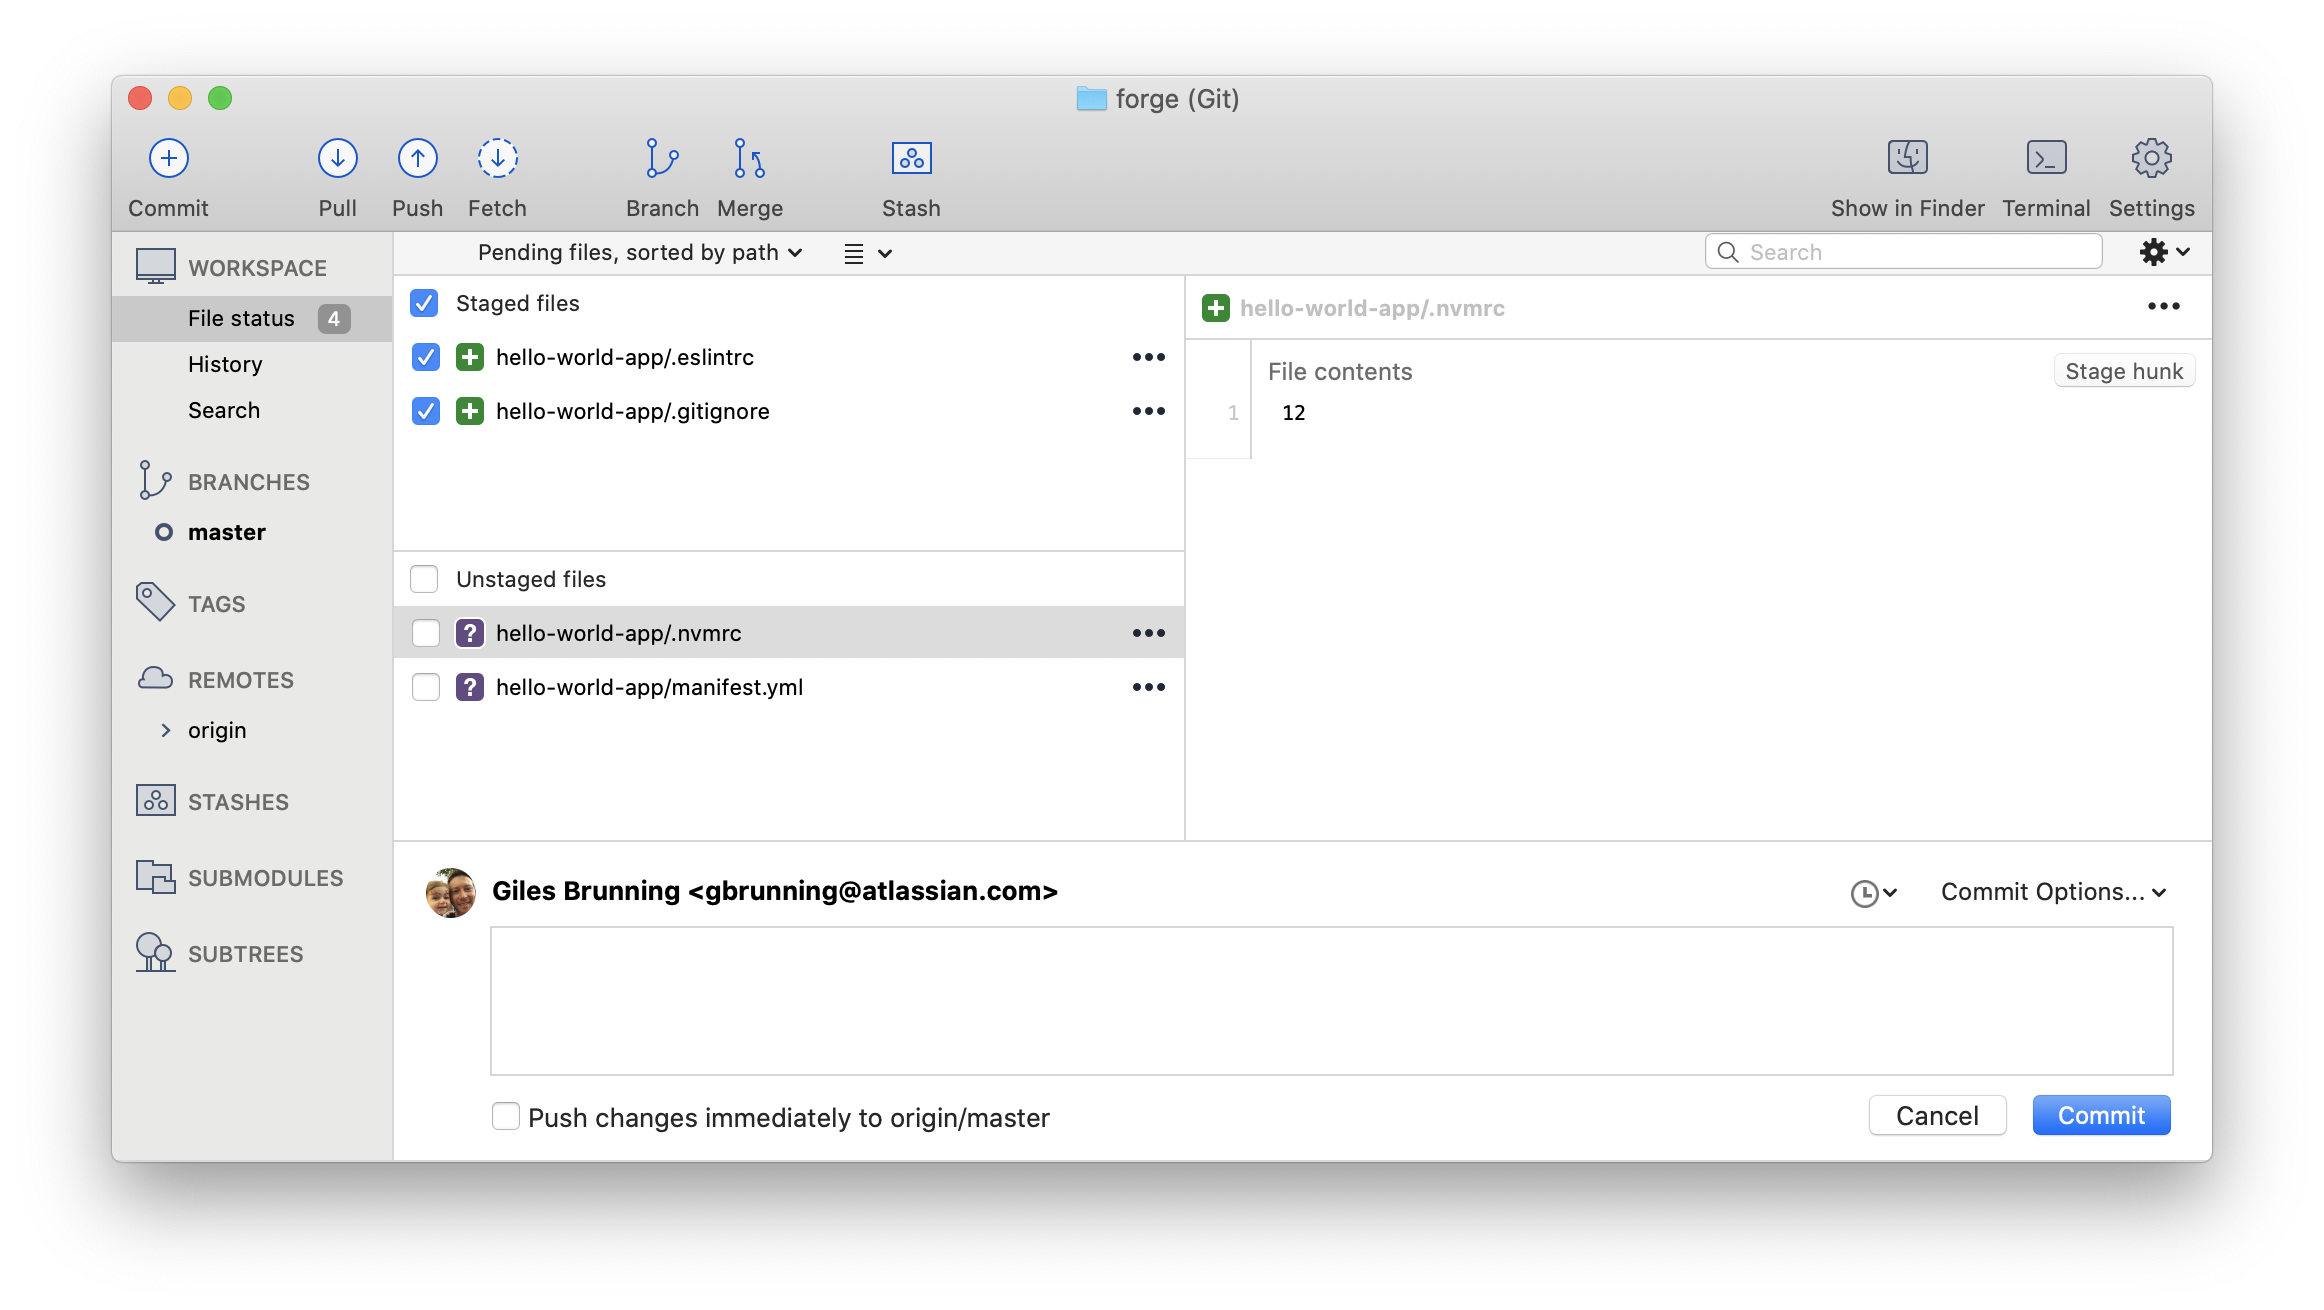Click the Stage hunk button
Viewport: 2324px width, 1310px height.
click(2124, 371)
